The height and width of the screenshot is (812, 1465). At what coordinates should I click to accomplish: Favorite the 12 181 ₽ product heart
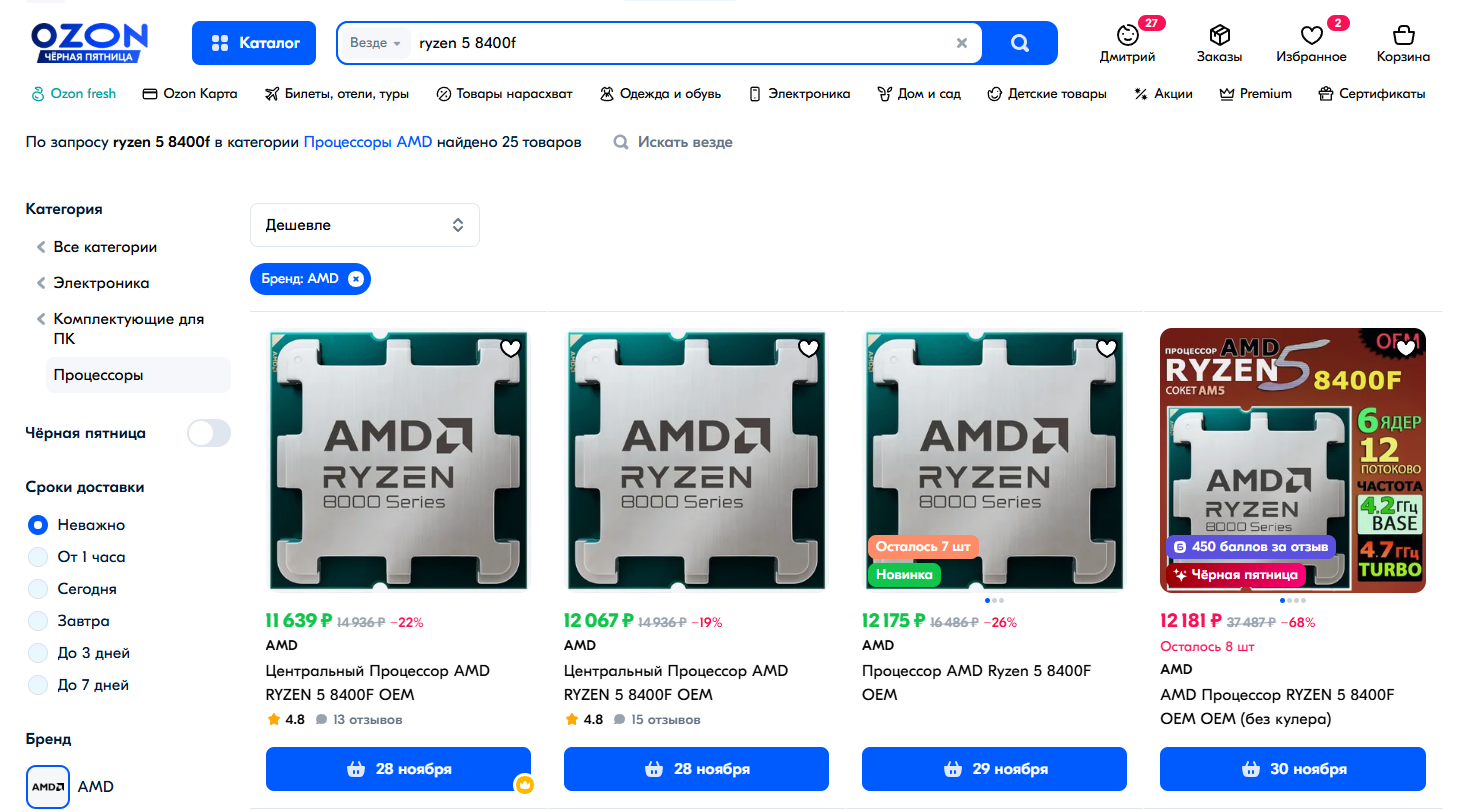coord(1405,348)
